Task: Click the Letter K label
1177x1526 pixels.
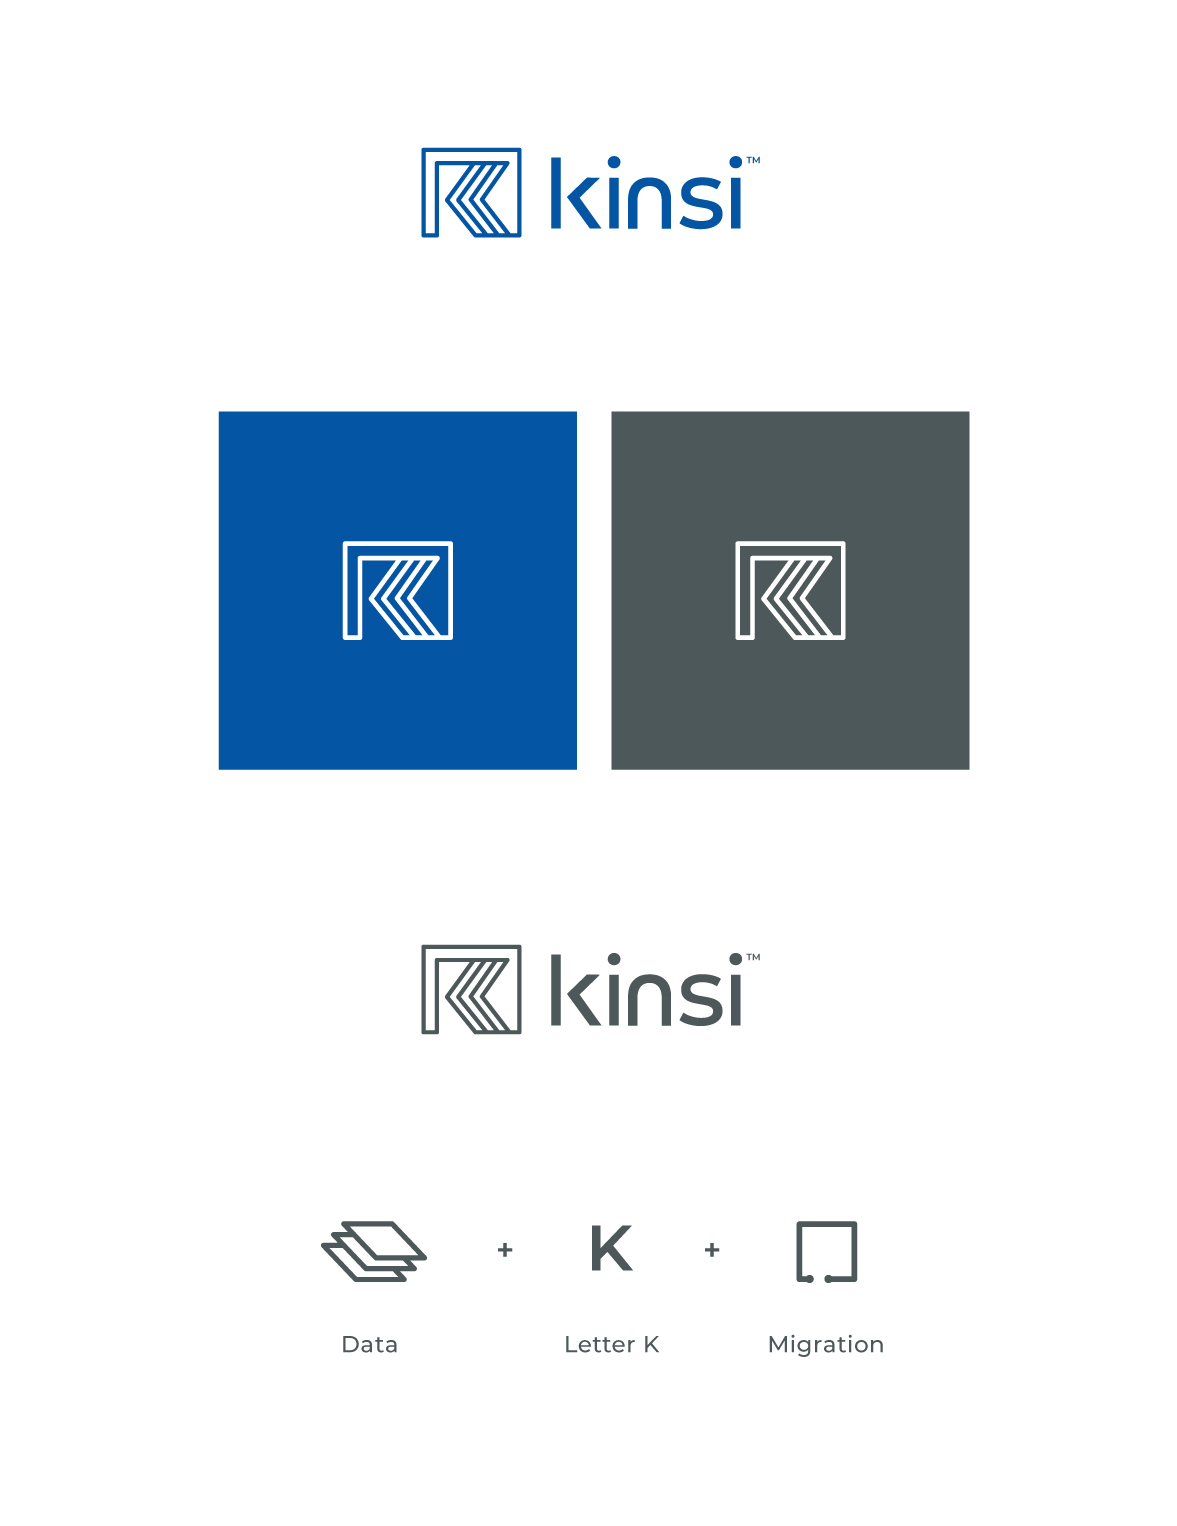Action: click(611, 1344)
